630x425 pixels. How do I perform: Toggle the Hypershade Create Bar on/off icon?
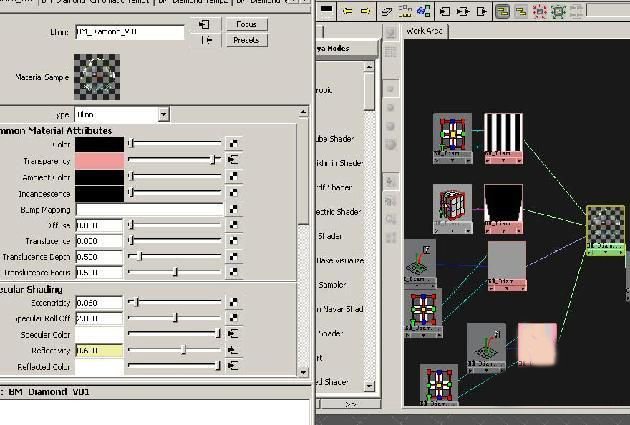click(x=327, y=10)
